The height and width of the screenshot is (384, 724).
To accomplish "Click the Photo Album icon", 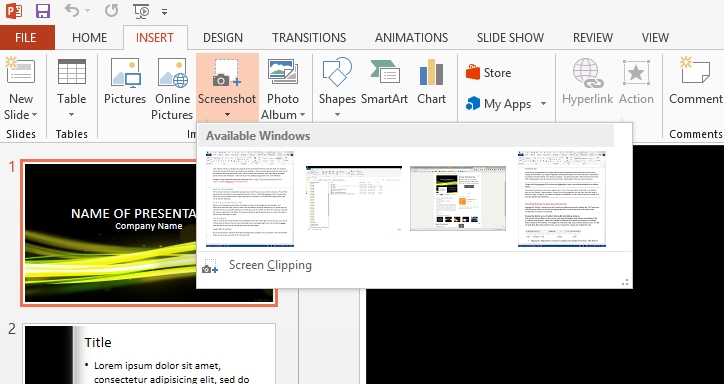I will pyautogui.click(x=283, y=72).
